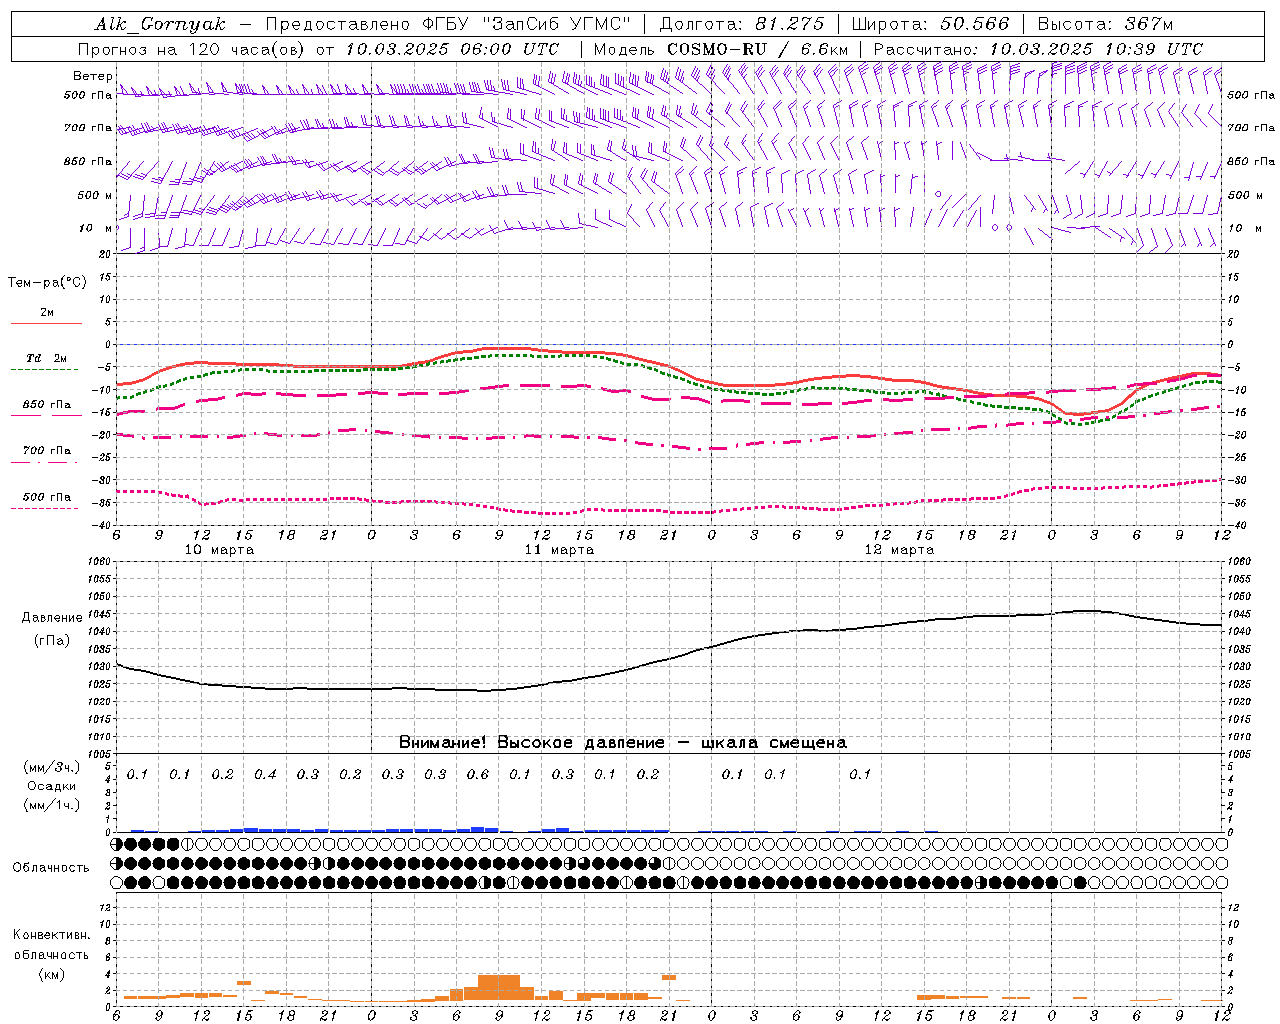Screen dimensions: 1280x1024
Task: Click the model name COSMO-RU
Action: [x=717, y=48]
